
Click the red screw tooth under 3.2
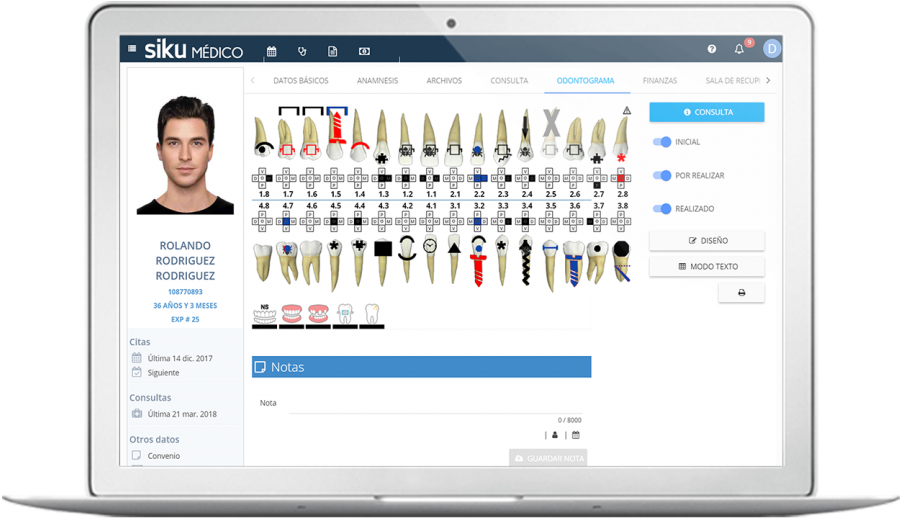(x=478, y=261)
